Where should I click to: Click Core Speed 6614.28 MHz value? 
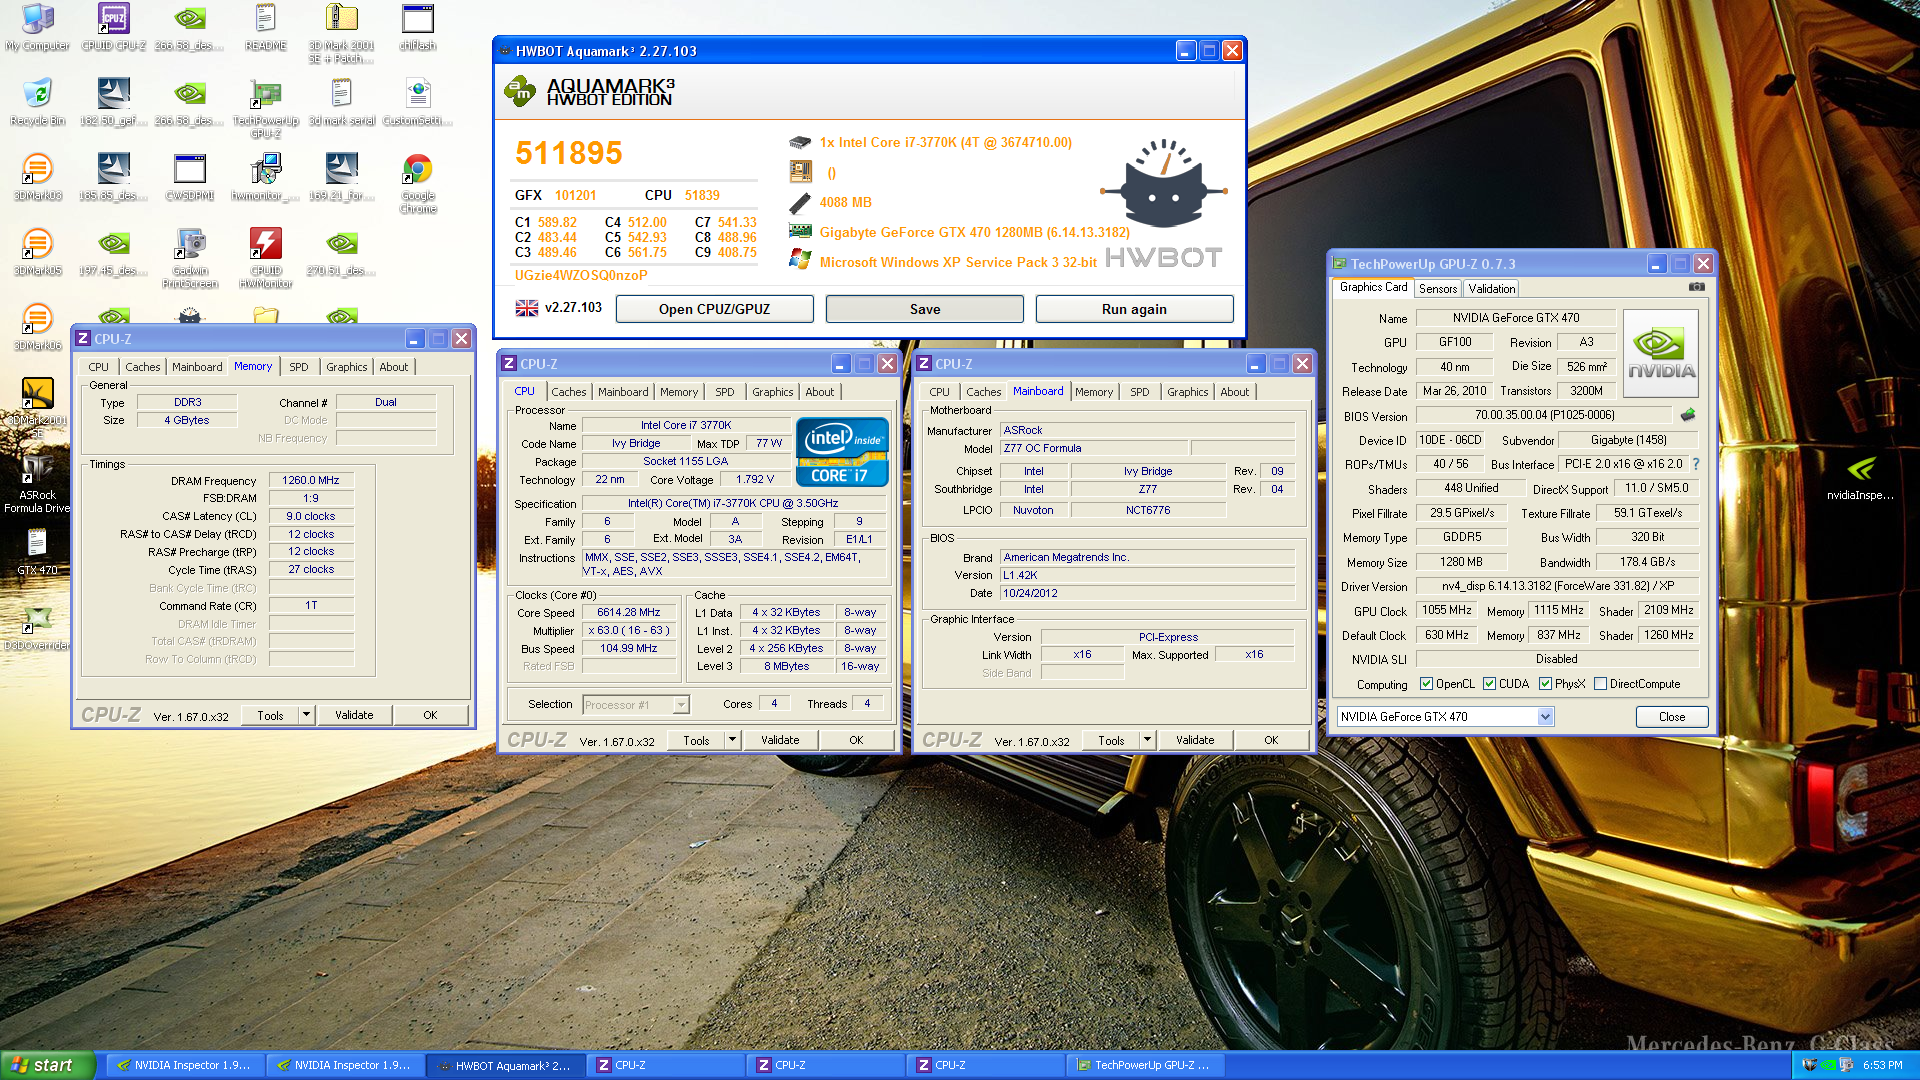[628, 612]
